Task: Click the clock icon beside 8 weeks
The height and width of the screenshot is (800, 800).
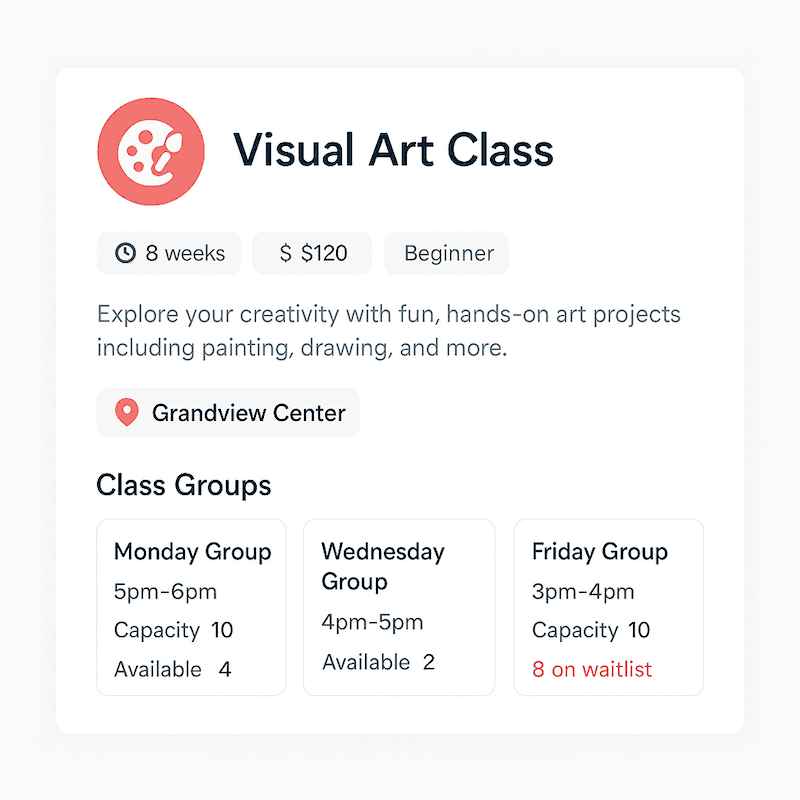Action: [125, 253]
